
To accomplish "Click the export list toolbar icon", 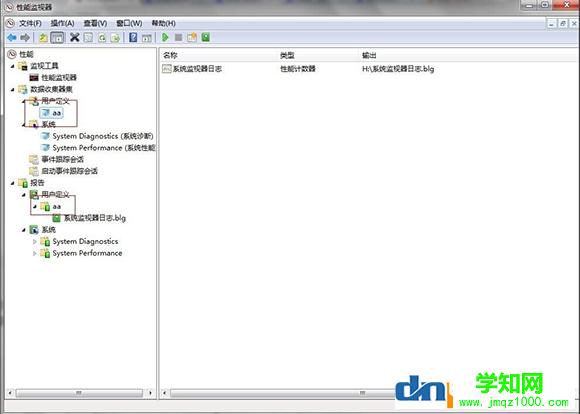I will [x=115, y=37].
